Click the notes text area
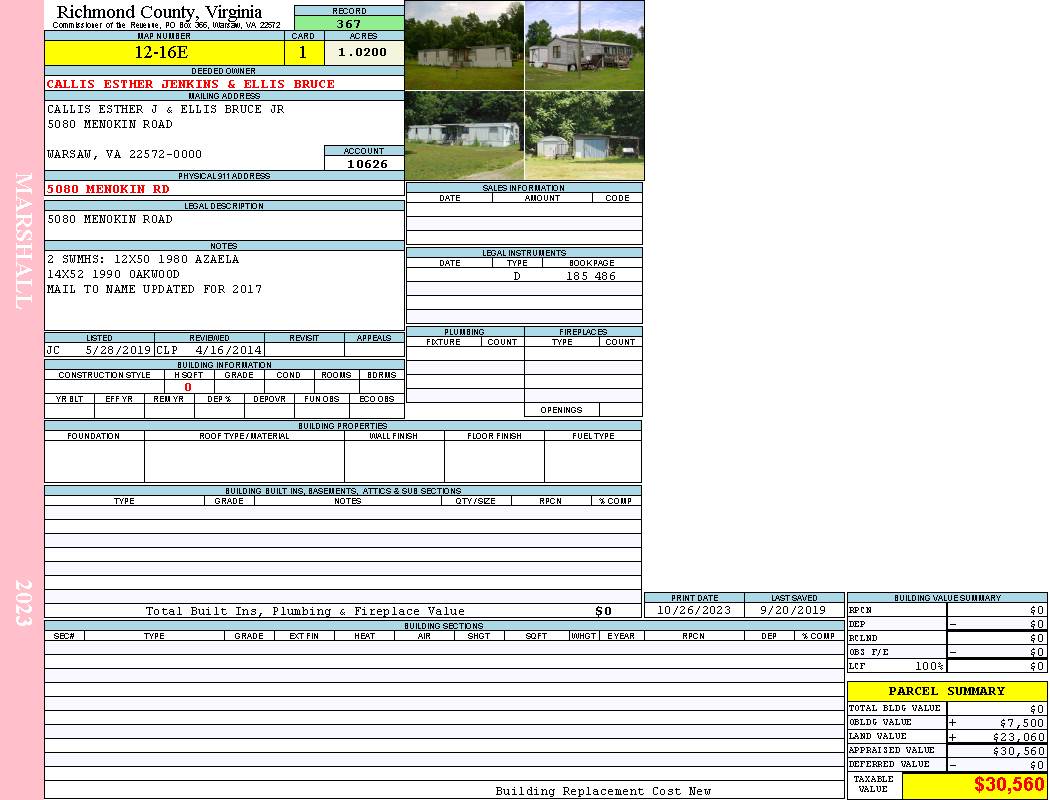This screenshot has height=800, width=1050. pyautogui.click(x=224, y=290)
